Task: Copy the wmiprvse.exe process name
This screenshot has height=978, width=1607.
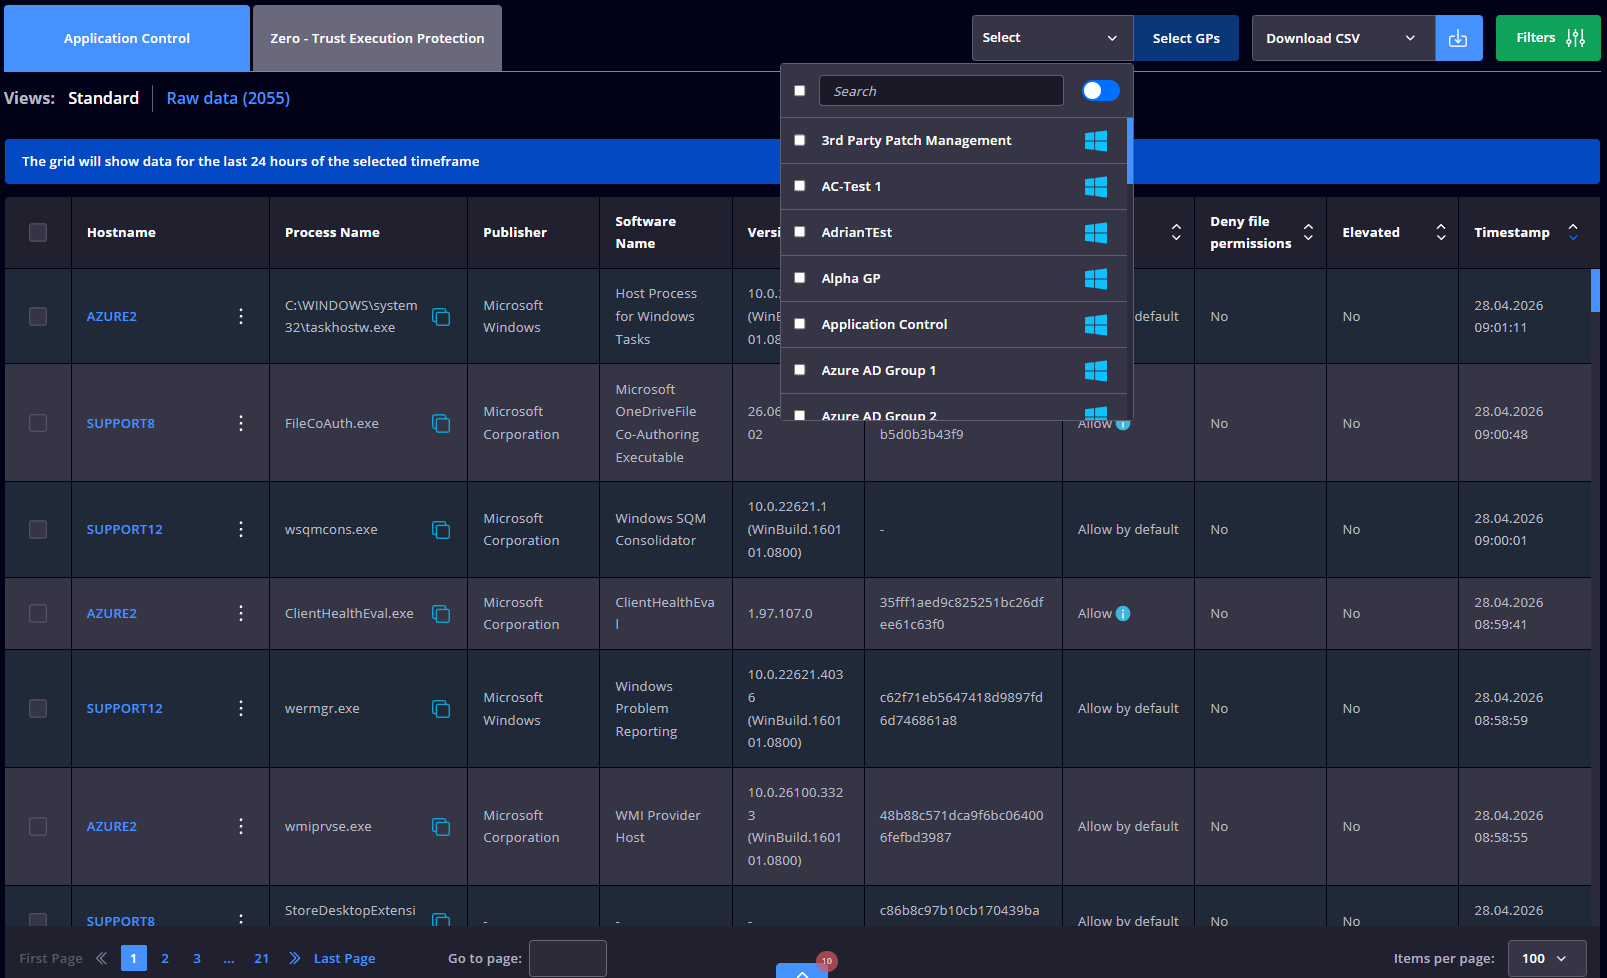Action: pyautogui.click(x=441, y=827)
